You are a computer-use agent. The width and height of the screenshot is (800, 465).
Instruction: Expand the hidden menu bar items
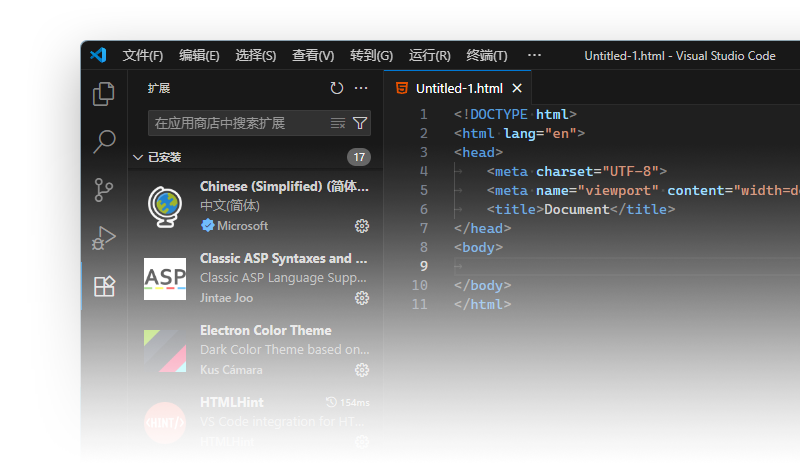pyautogui.click(x=534, y=56)
